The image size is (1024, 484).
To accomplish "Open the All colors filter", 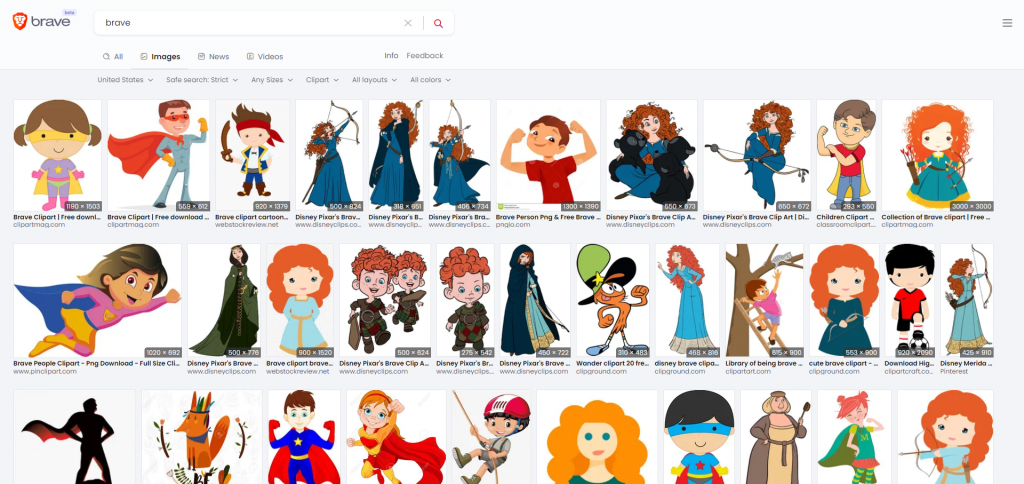I will click(430, 80).
